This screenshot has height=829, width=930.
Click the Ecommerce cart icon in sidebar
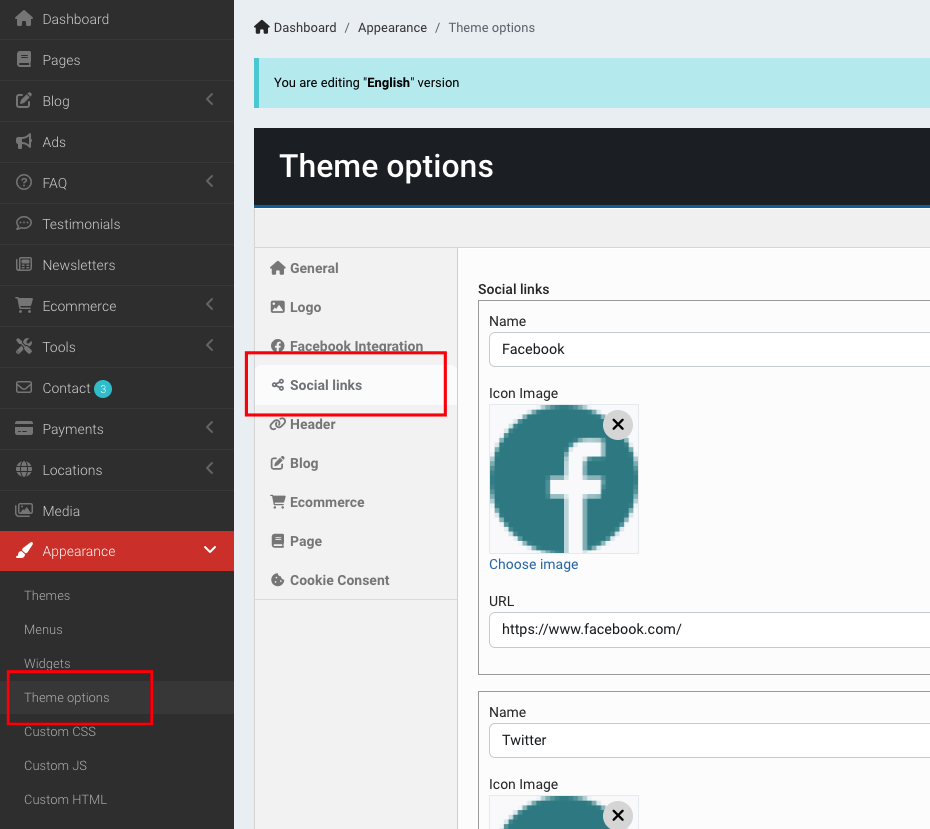[24, 305]
